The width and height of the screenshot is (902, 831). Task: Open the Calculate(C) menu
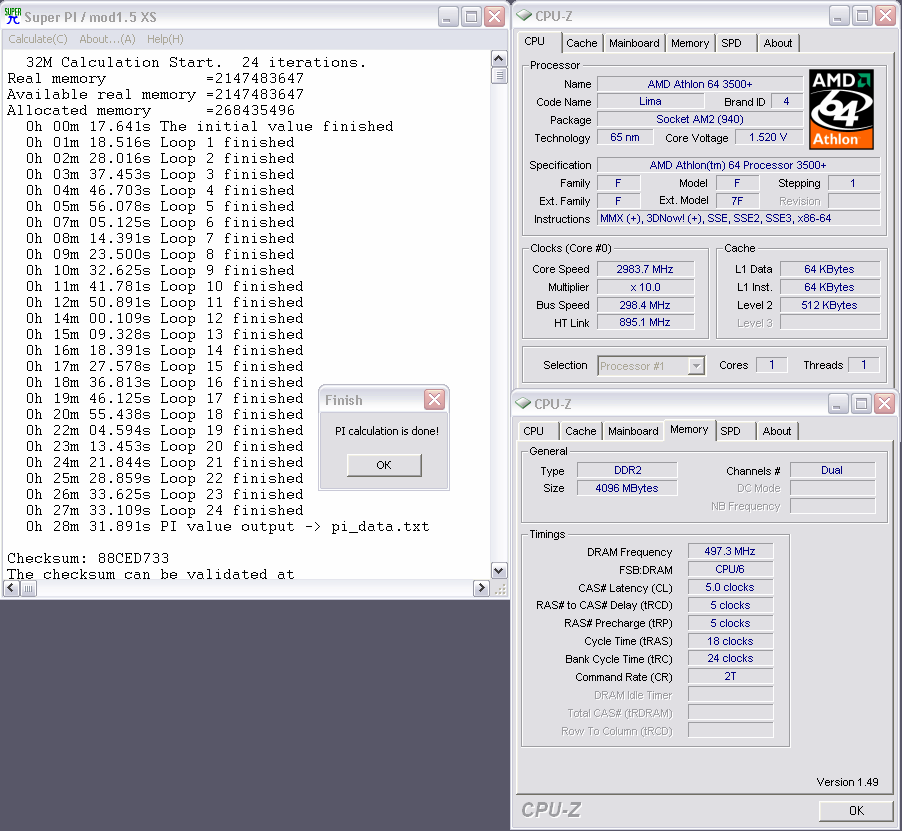pyautogui.click(x=38, y=39)
